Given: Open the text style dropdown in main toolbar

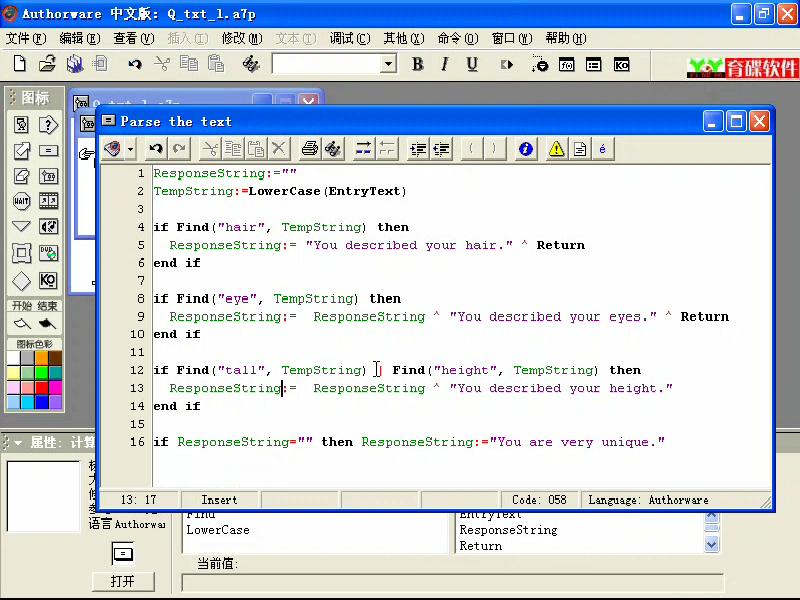Looking at the screenshot, I should pos(388,64).
